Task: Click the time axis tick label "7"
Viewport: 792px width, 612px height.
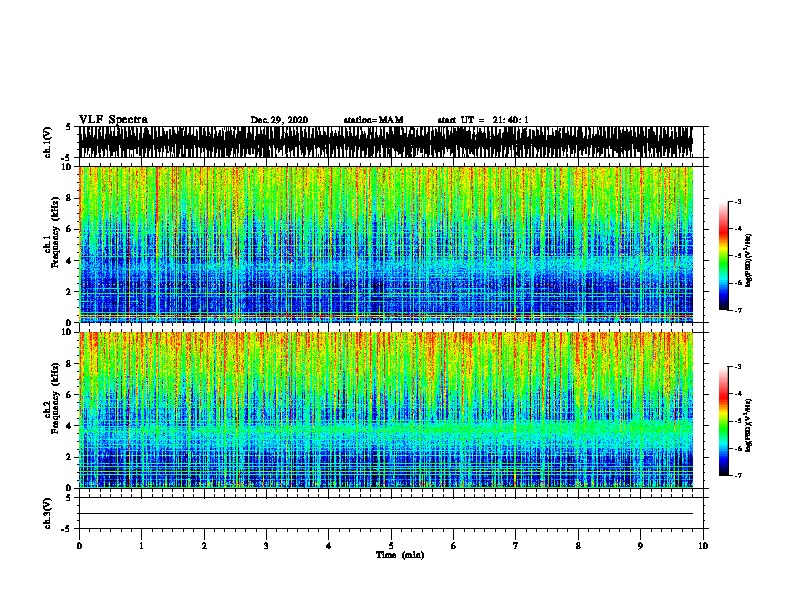Action: pos(516,546)
